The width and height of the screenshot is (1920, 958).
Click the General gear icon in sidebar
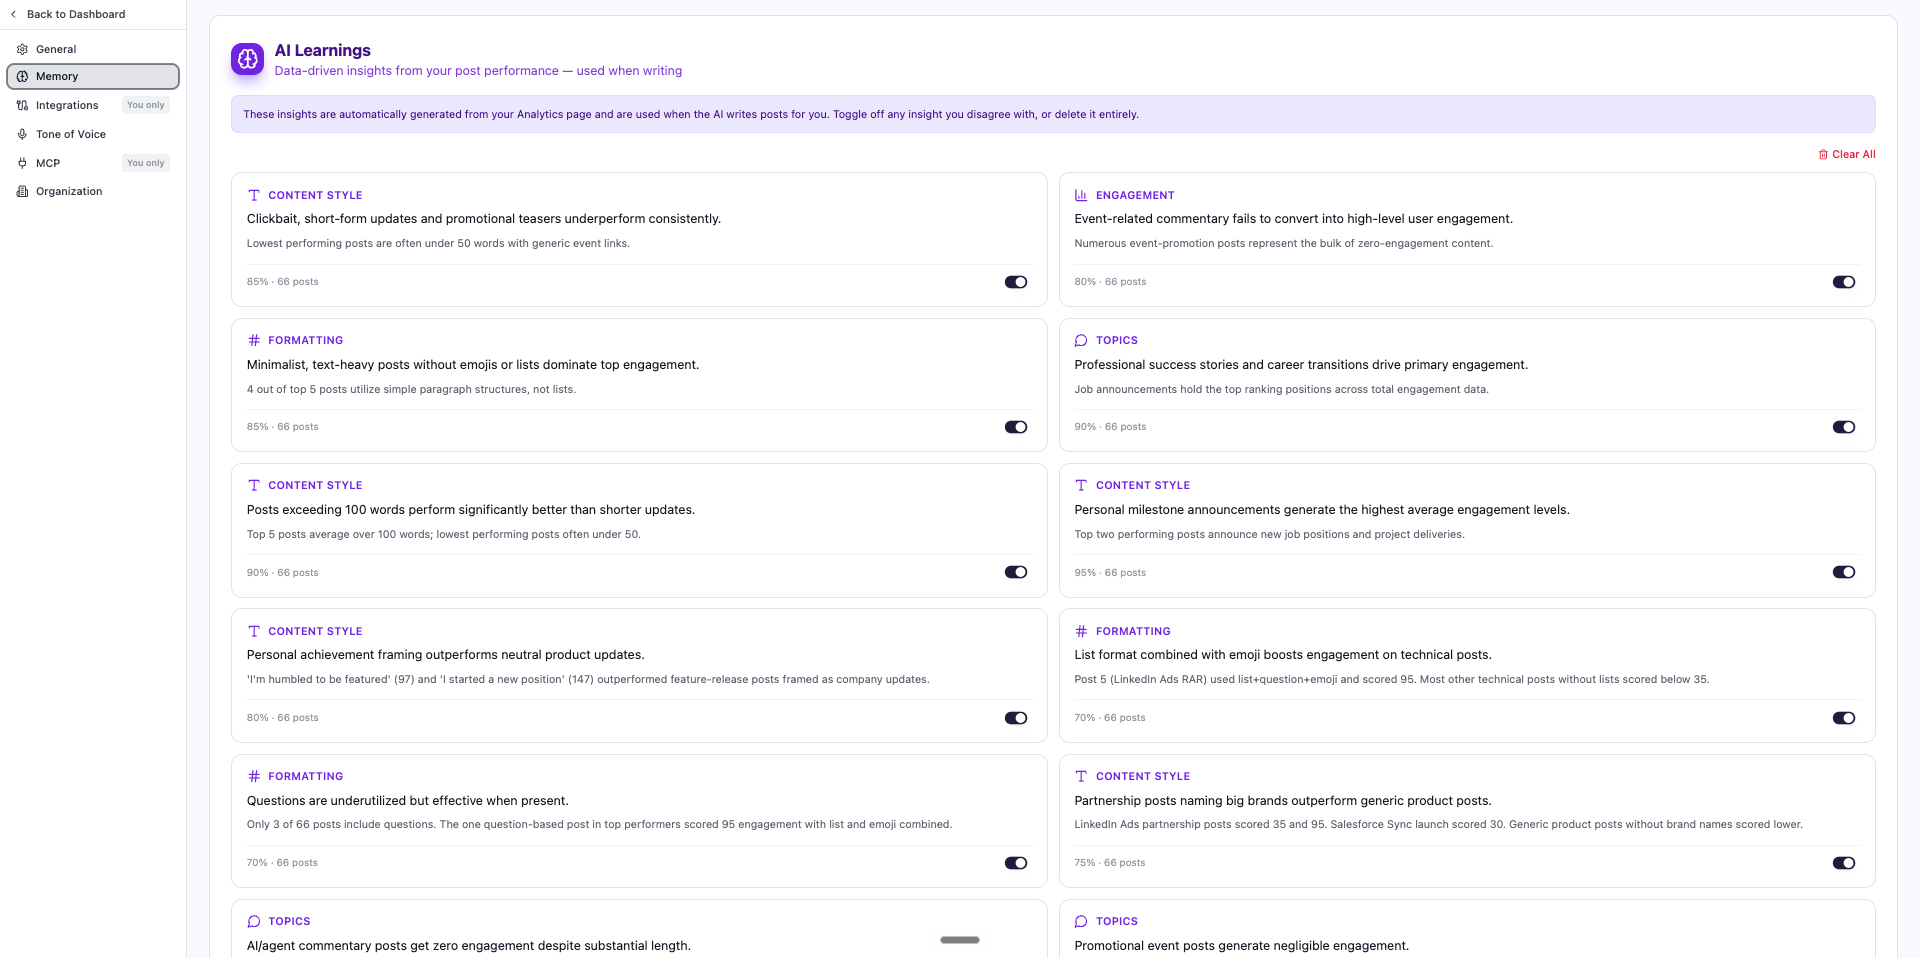22,49
